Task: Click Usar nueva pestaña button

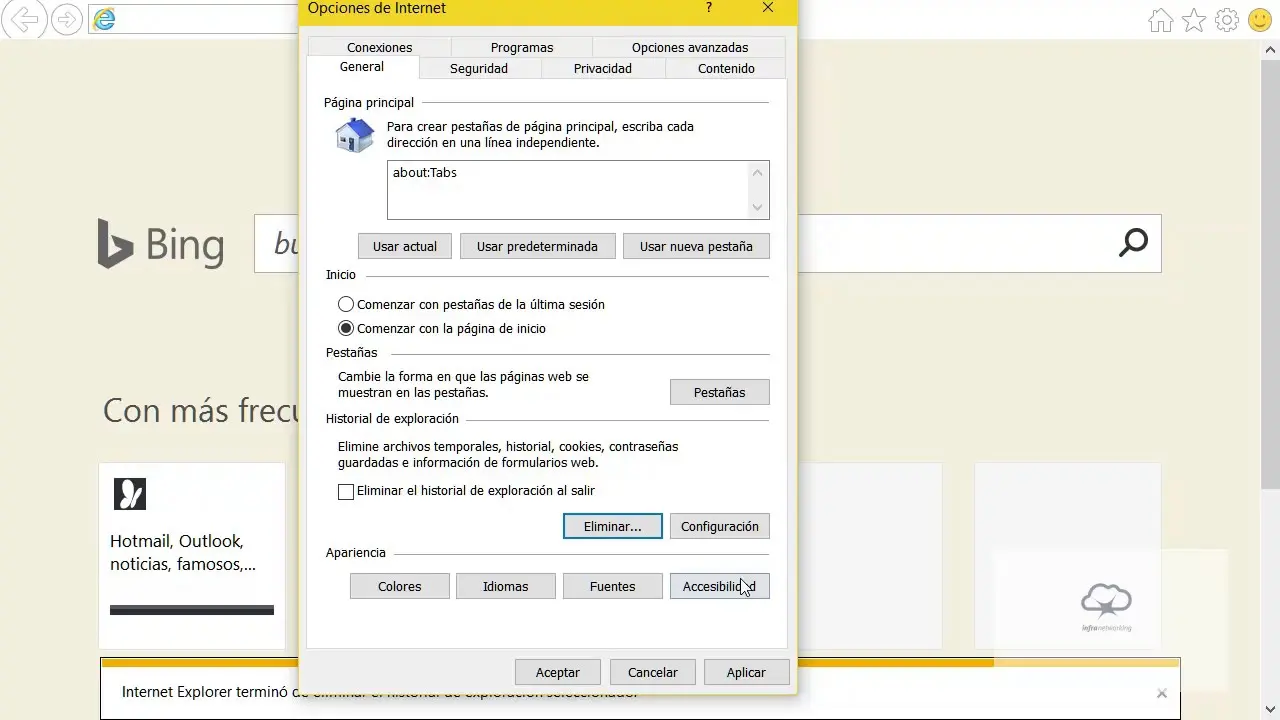Action: [696, 246]
